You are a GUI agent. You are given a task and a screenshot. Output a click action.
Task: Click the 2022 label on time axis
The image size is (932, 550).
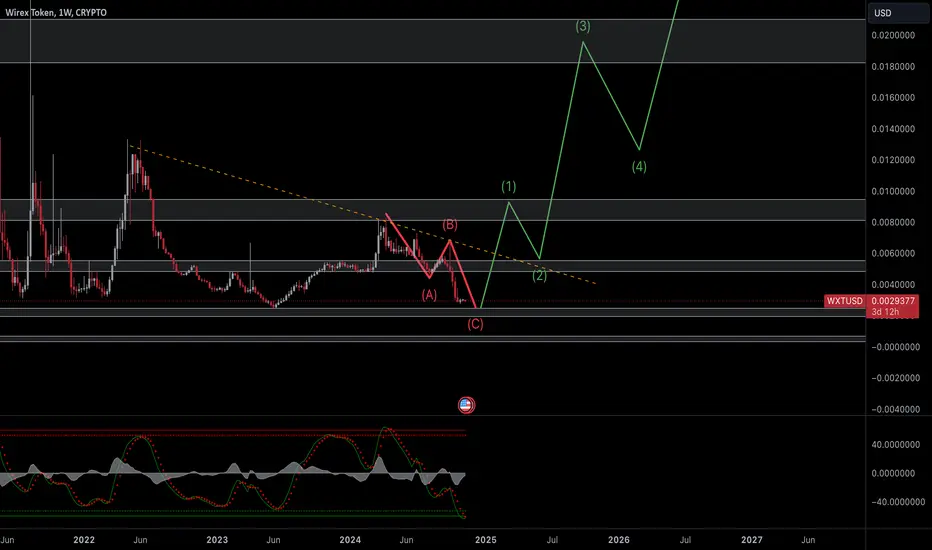click(x=84, y=540)
